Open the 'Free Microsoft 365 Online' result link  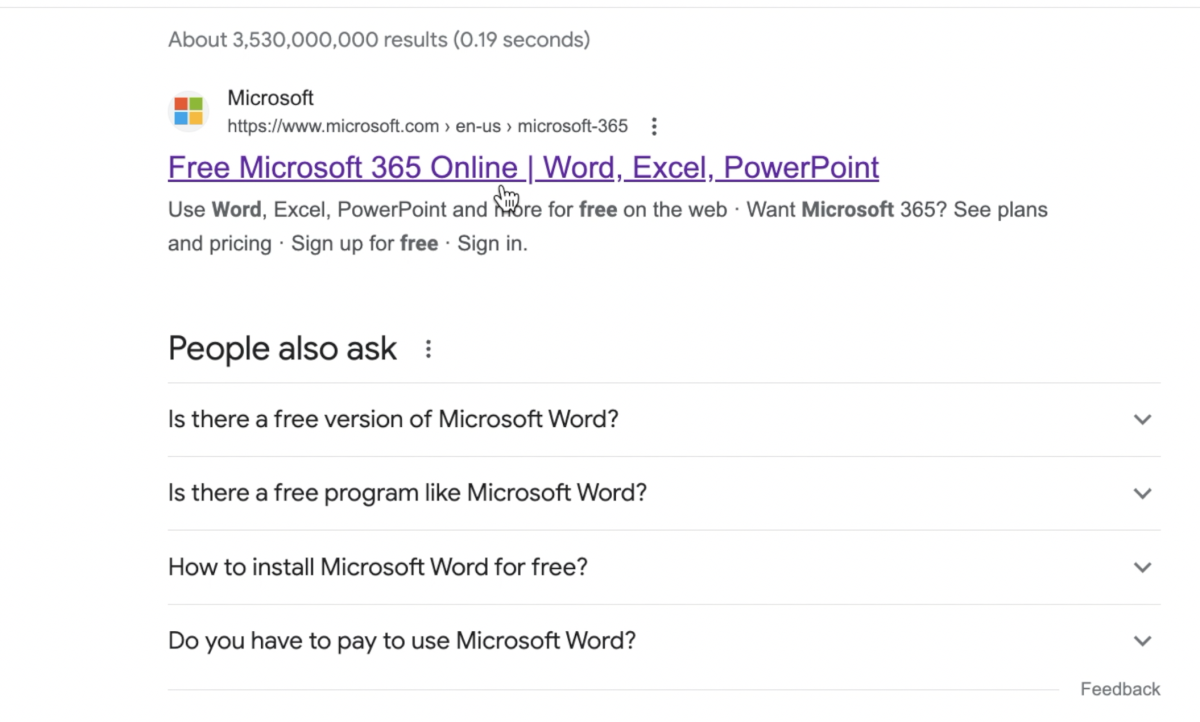(522, 167)
